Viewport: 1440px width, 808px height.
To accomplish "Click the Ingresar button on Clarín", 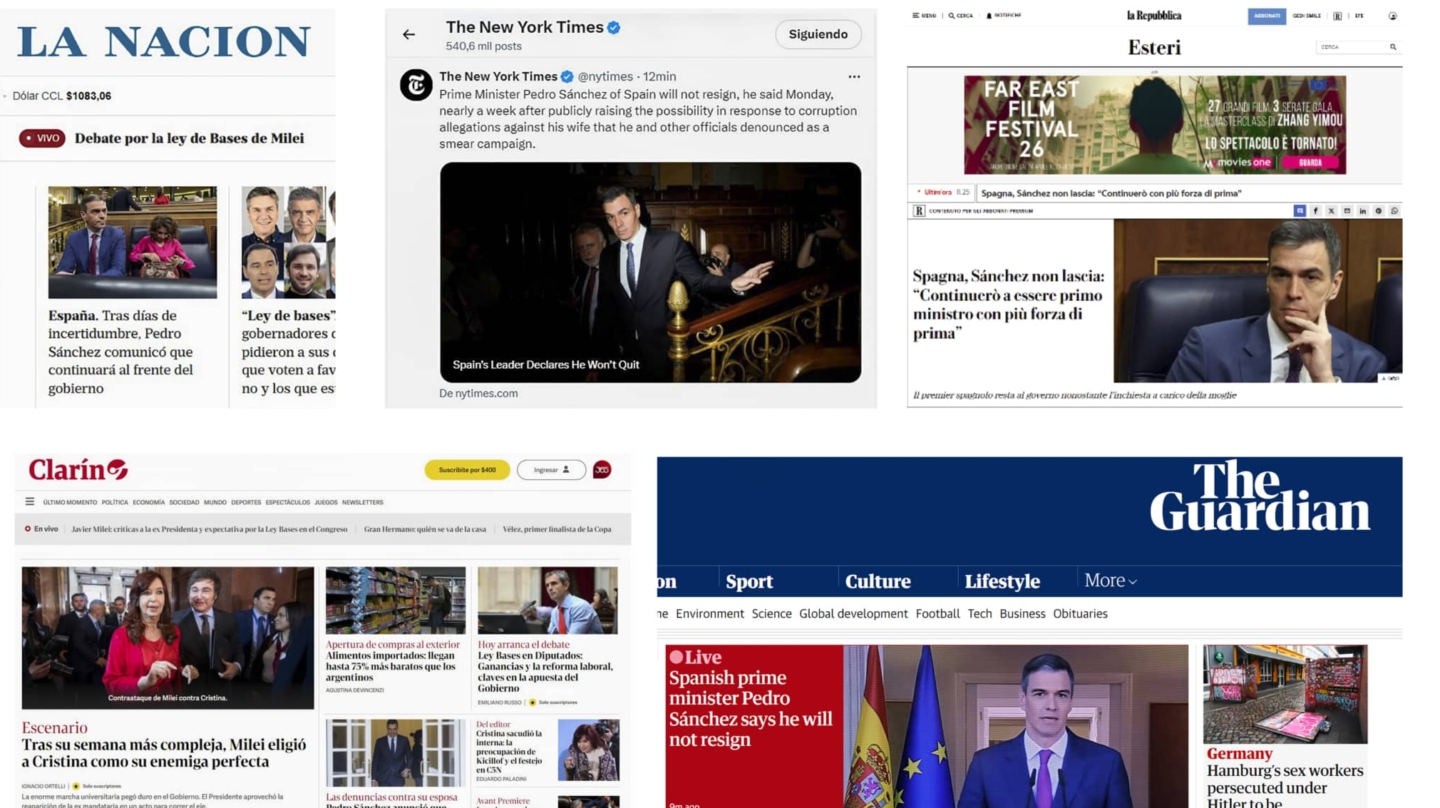I will pyautogui.click(x=551, y=470).
